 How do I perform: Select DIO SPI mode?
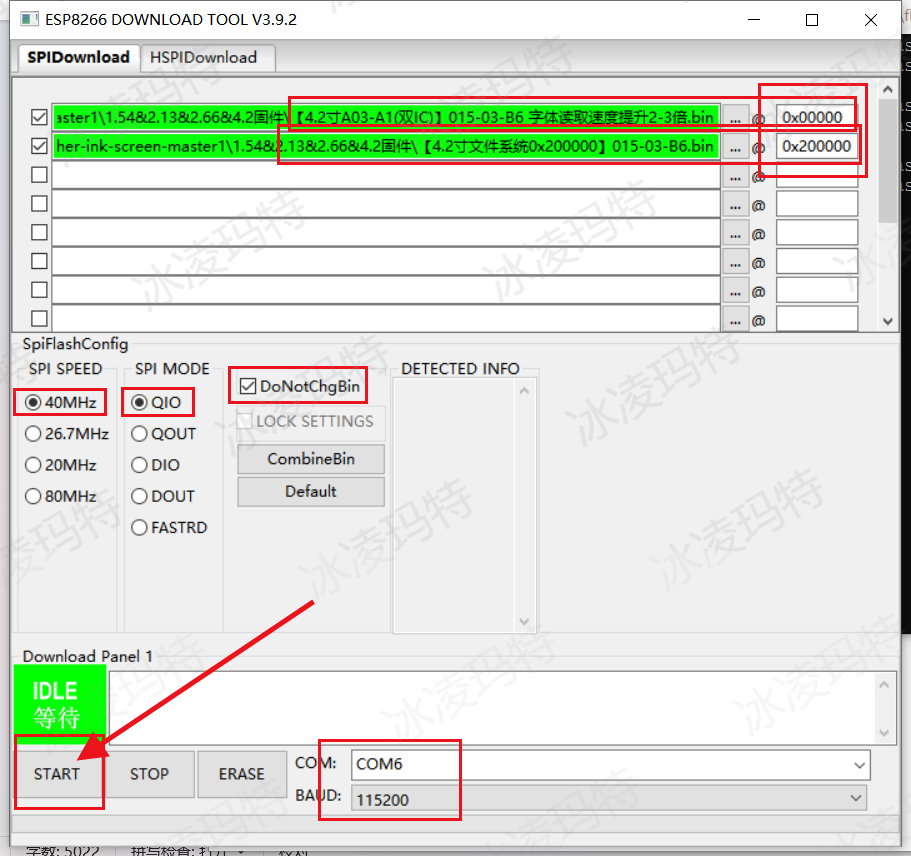[156, 465]
